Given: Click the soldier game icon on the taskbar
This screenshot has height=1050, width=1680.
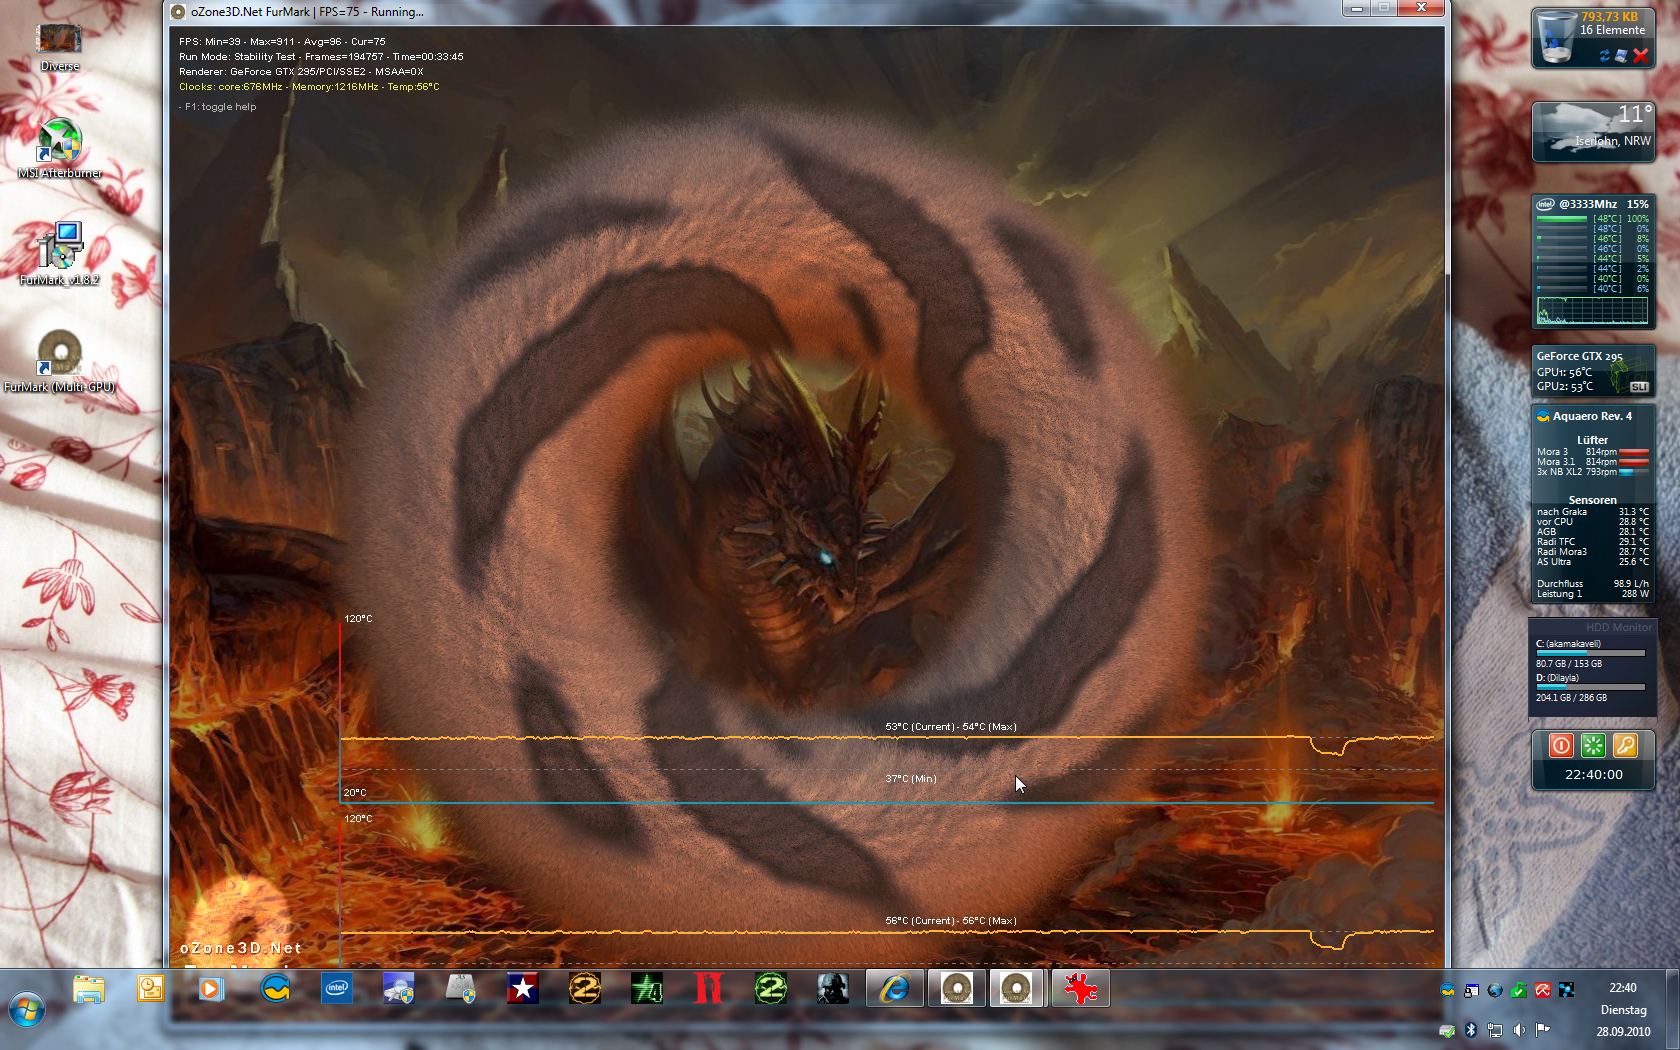Looking at the screenshot, I should 833,989.
